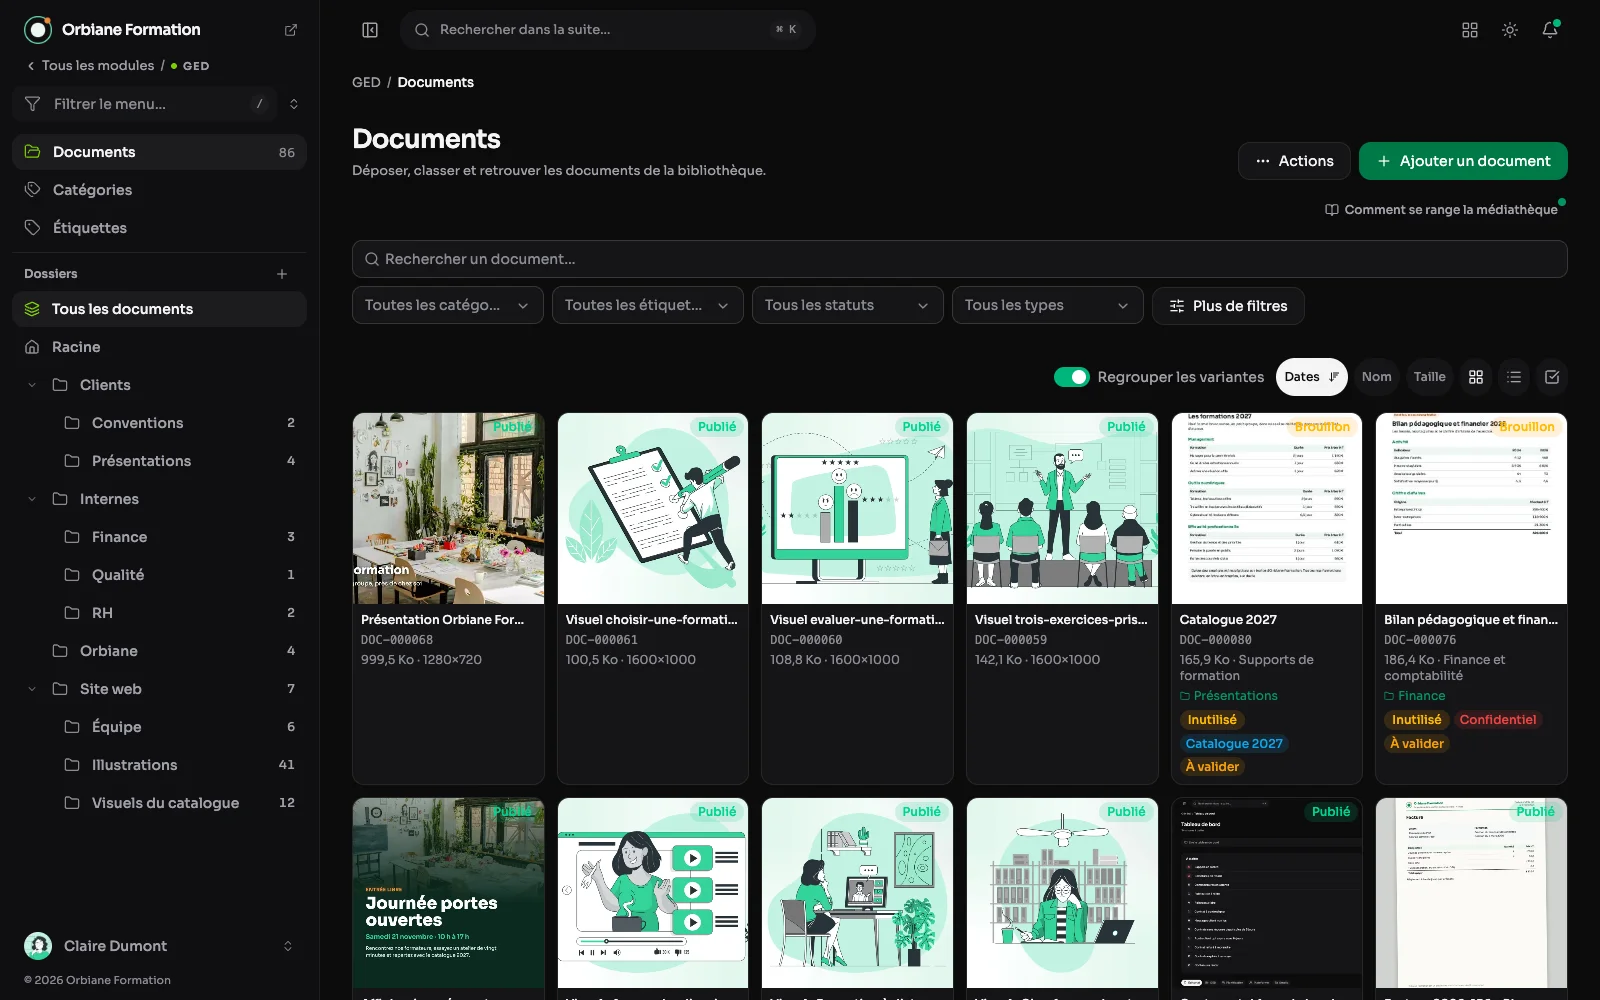Screen dimensions: 1600x1000
Task: Open Catalogue 2027 document thumbnail
Action: (x=1267, y=508)
